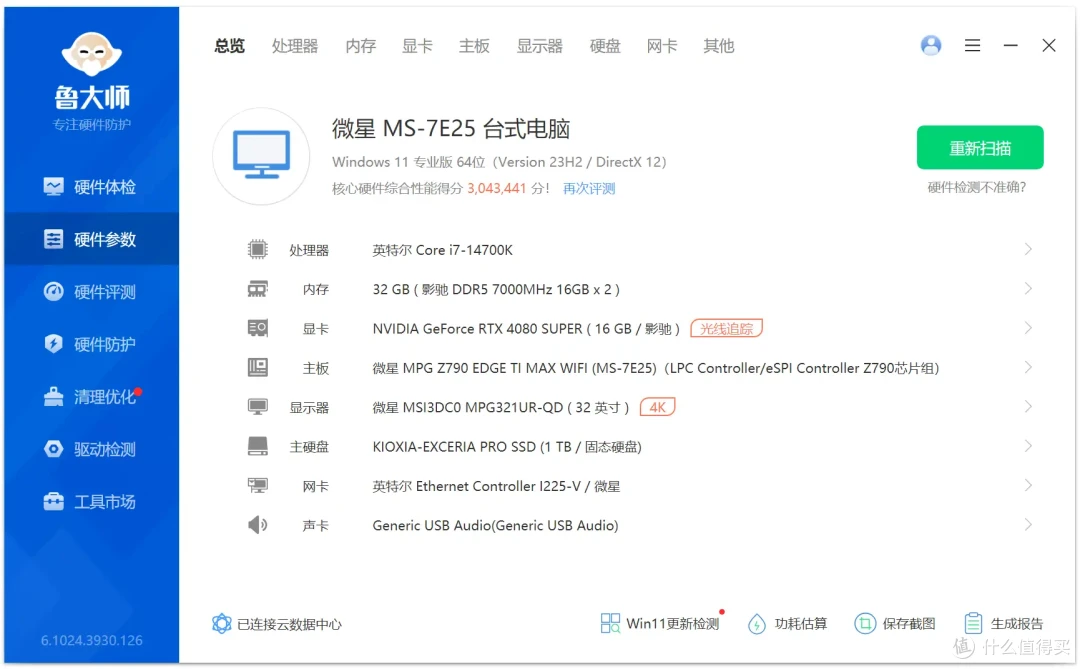Click the 主板 motherboard icon
This screenshot has width=1080, height=669.
tap(258, 367)
